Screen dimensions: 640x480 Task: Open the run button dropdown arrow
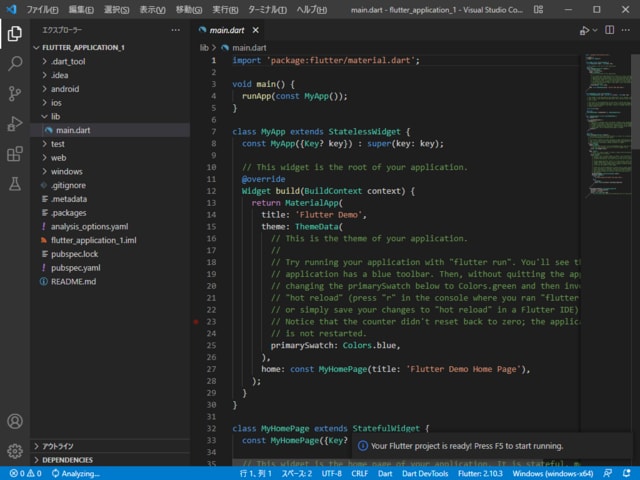[x=596, y=30]
